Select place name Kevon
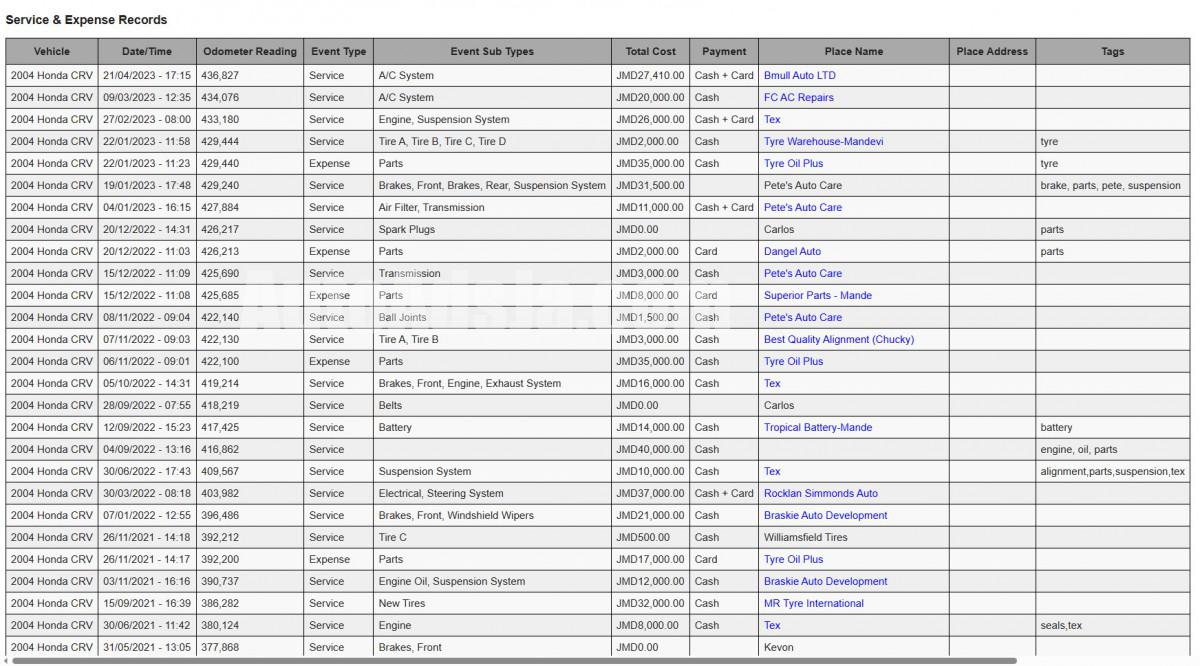This screenshot has height=666, width=1200. (x=779, y=647)
